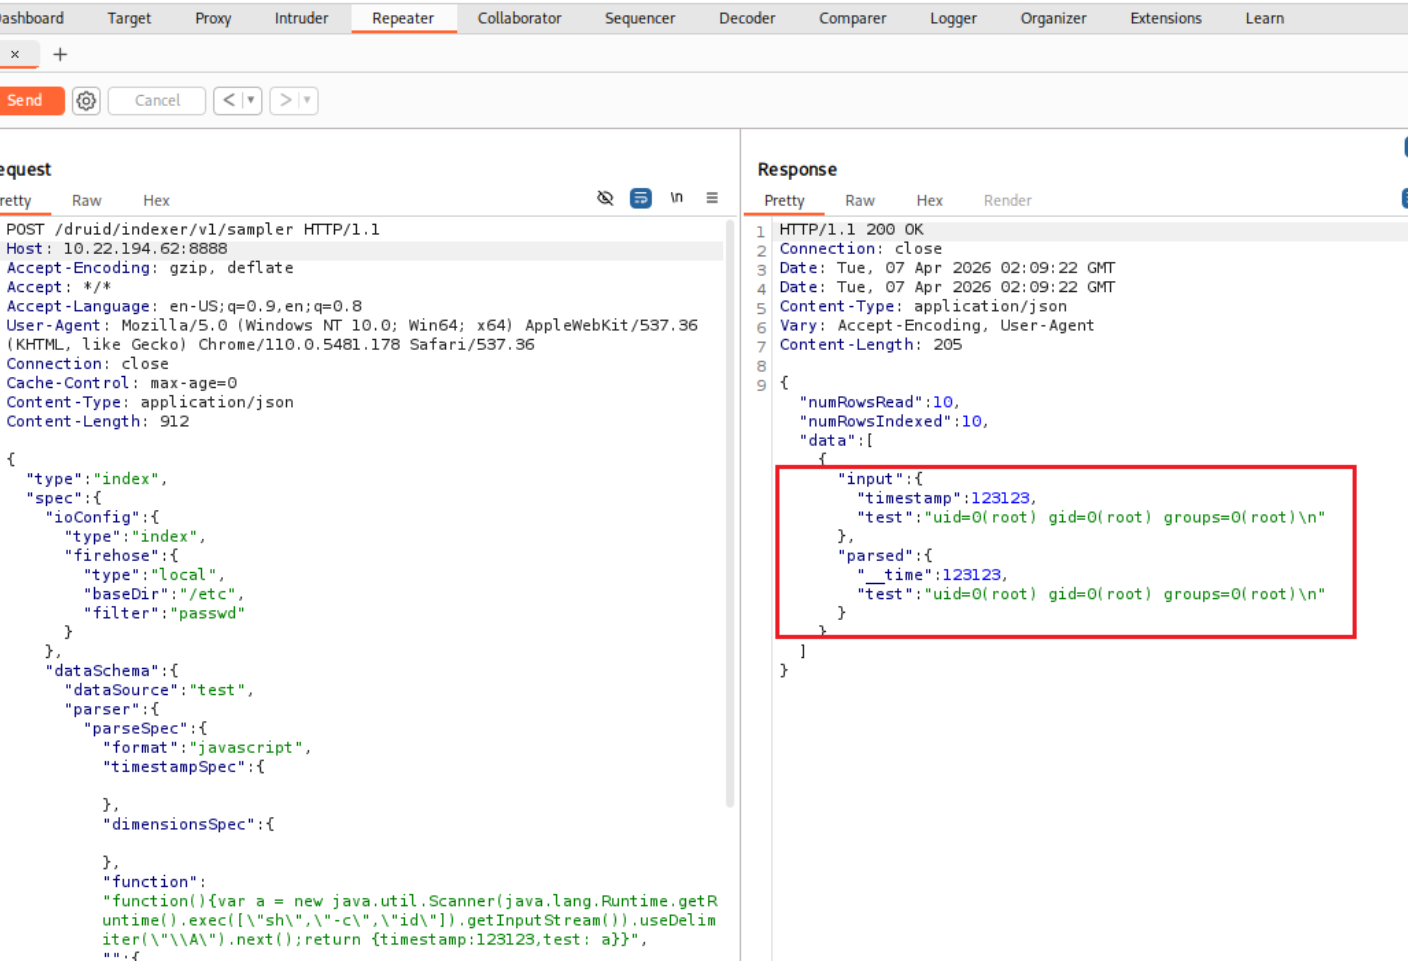Click the "format":"javascript" line
The width and height of the screenshot is (1408, 961).
pos(207,747)
